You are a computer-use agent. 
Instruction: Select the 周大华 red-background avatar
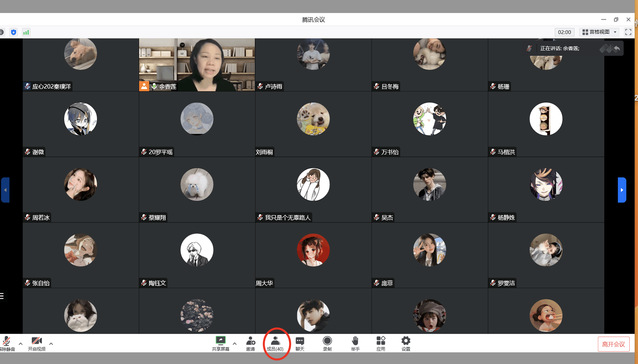(313, 250)
